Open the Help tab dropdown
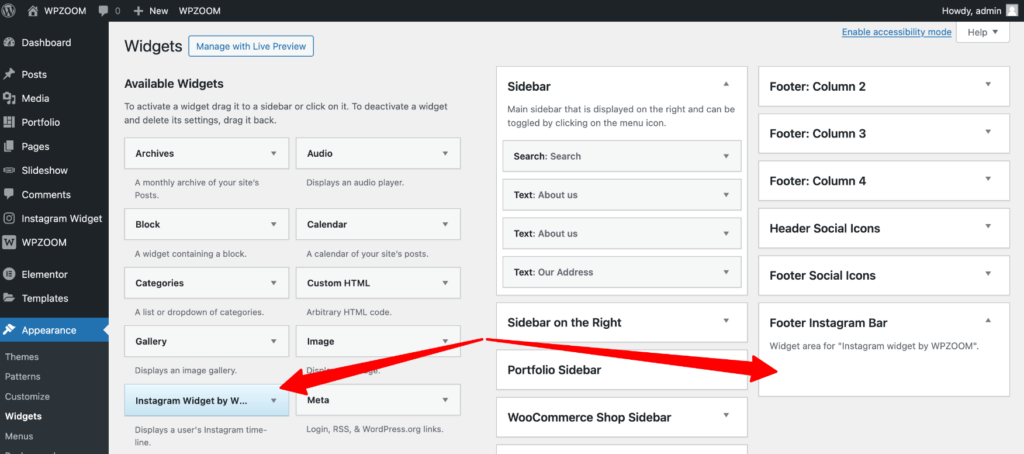Viewport: 1024px width, 454px height. [982, 32]
